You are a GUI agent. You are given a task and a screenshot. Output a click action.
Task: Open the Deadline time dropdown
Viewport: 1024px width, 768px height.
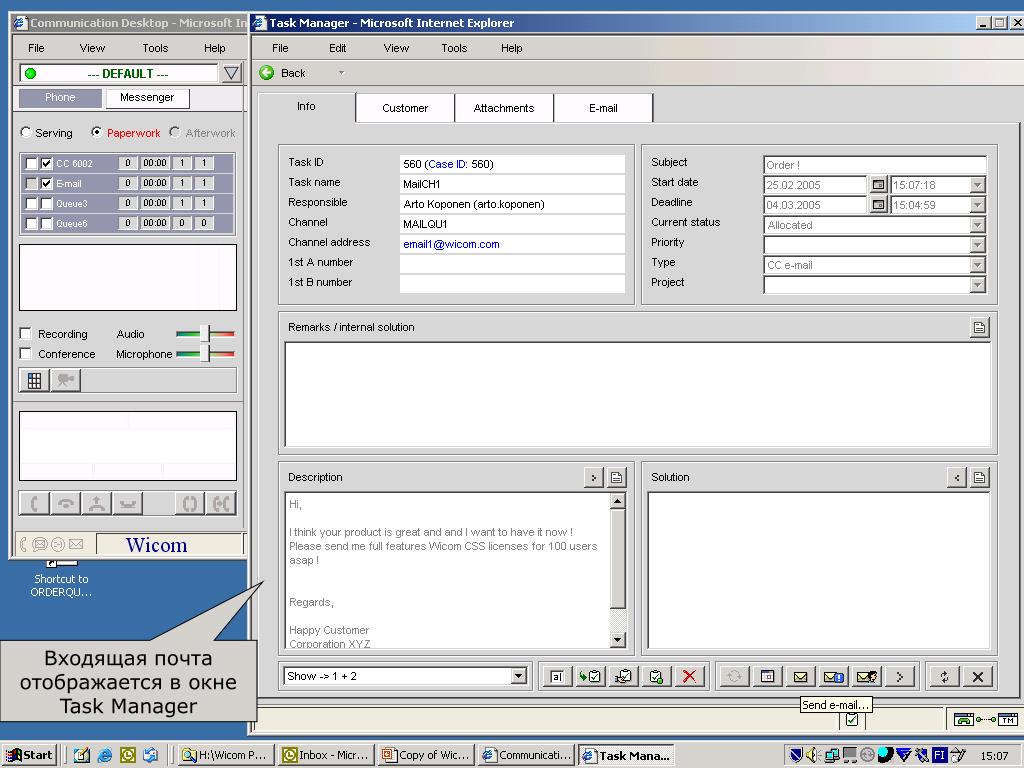point(977,205)
